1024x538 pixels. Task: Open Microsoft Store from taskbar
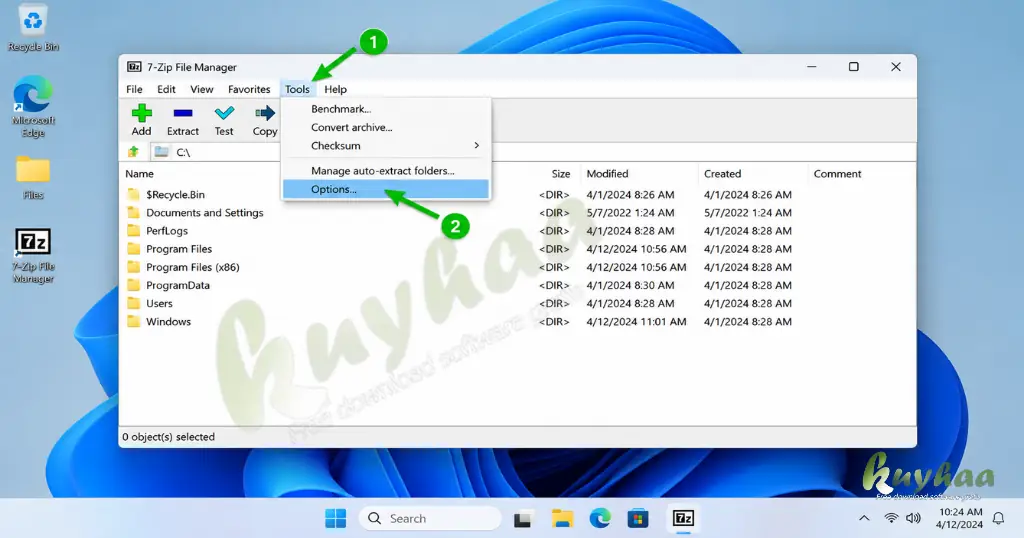tap(638, 518)
